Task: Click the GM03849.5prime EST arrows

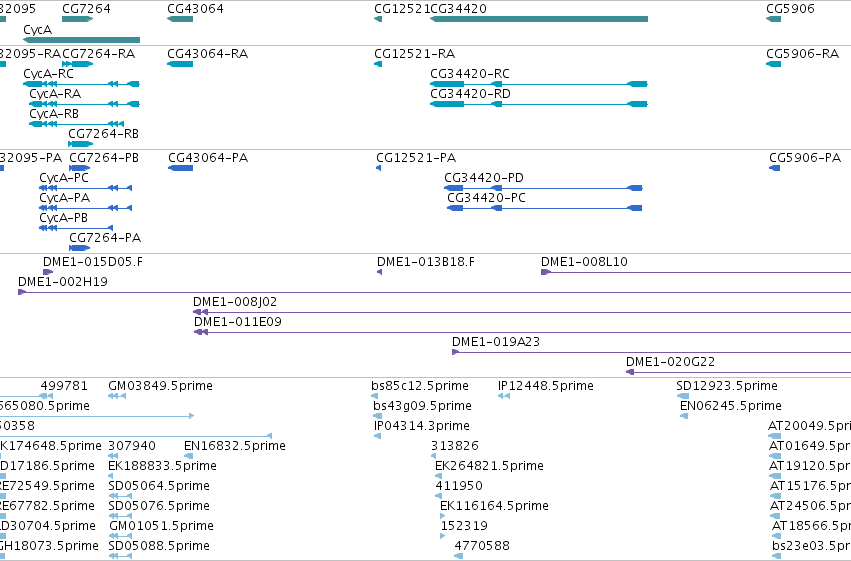Action: click(117, 396)
